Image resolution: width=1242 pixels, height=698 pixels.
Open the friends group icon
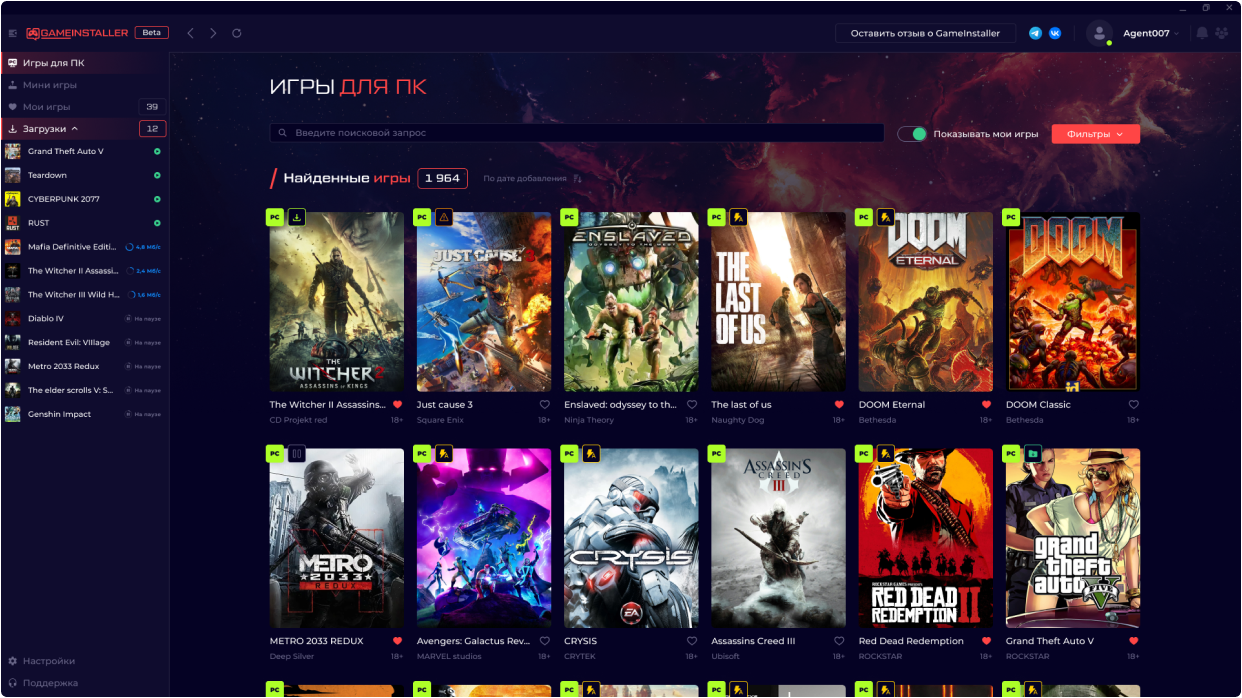1222,33
